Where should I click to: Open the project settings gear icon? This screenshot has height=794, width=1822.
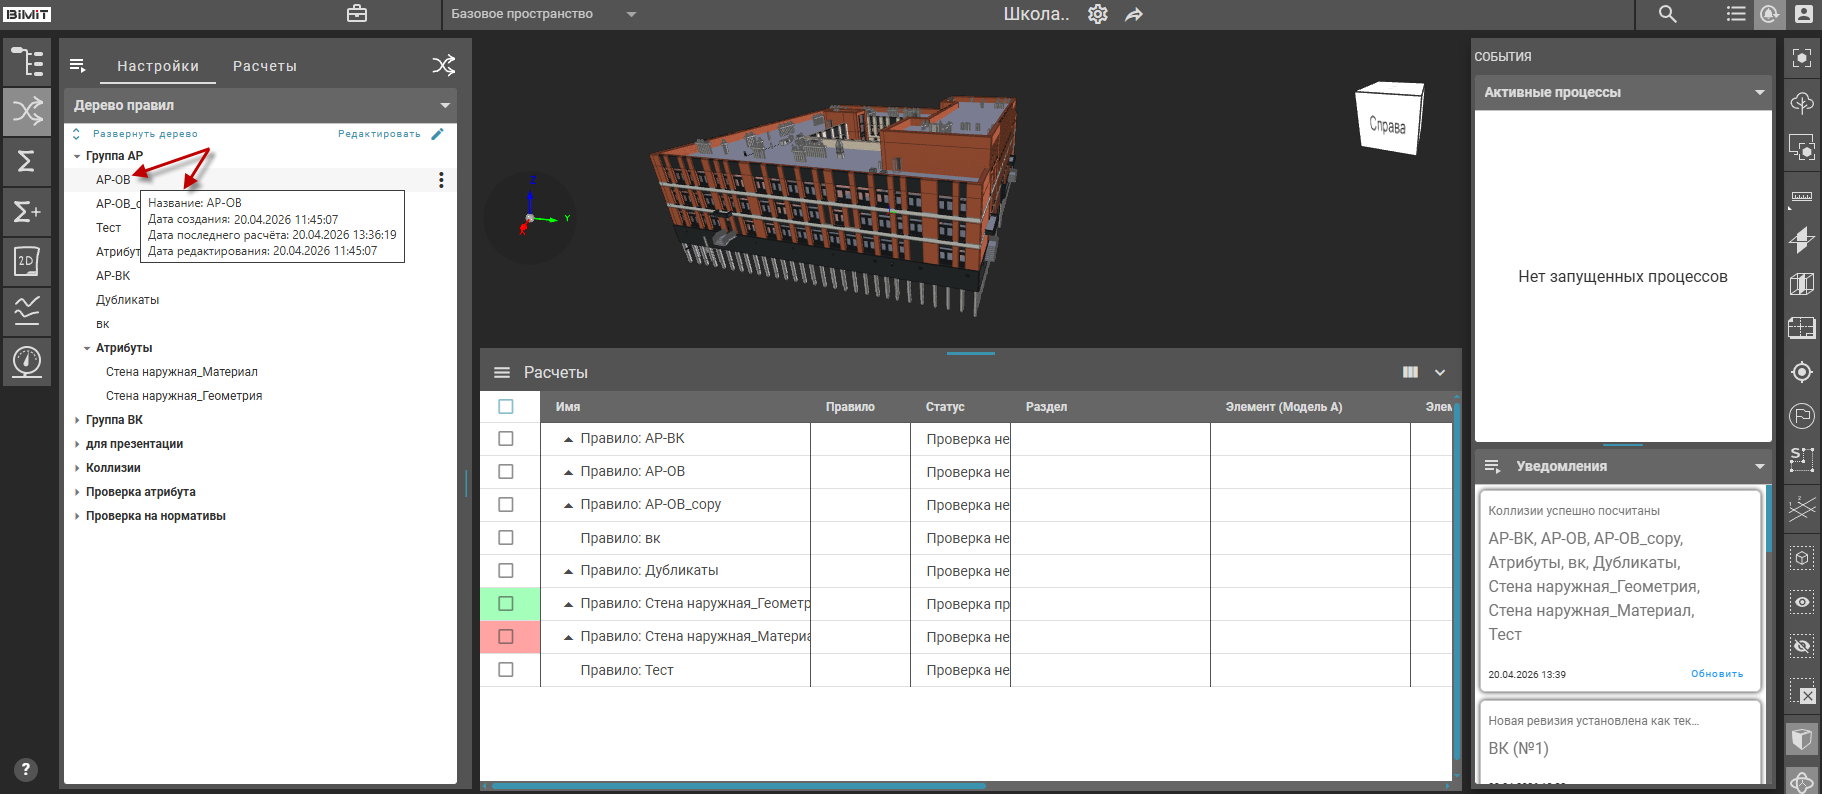tap(1098, 14)
